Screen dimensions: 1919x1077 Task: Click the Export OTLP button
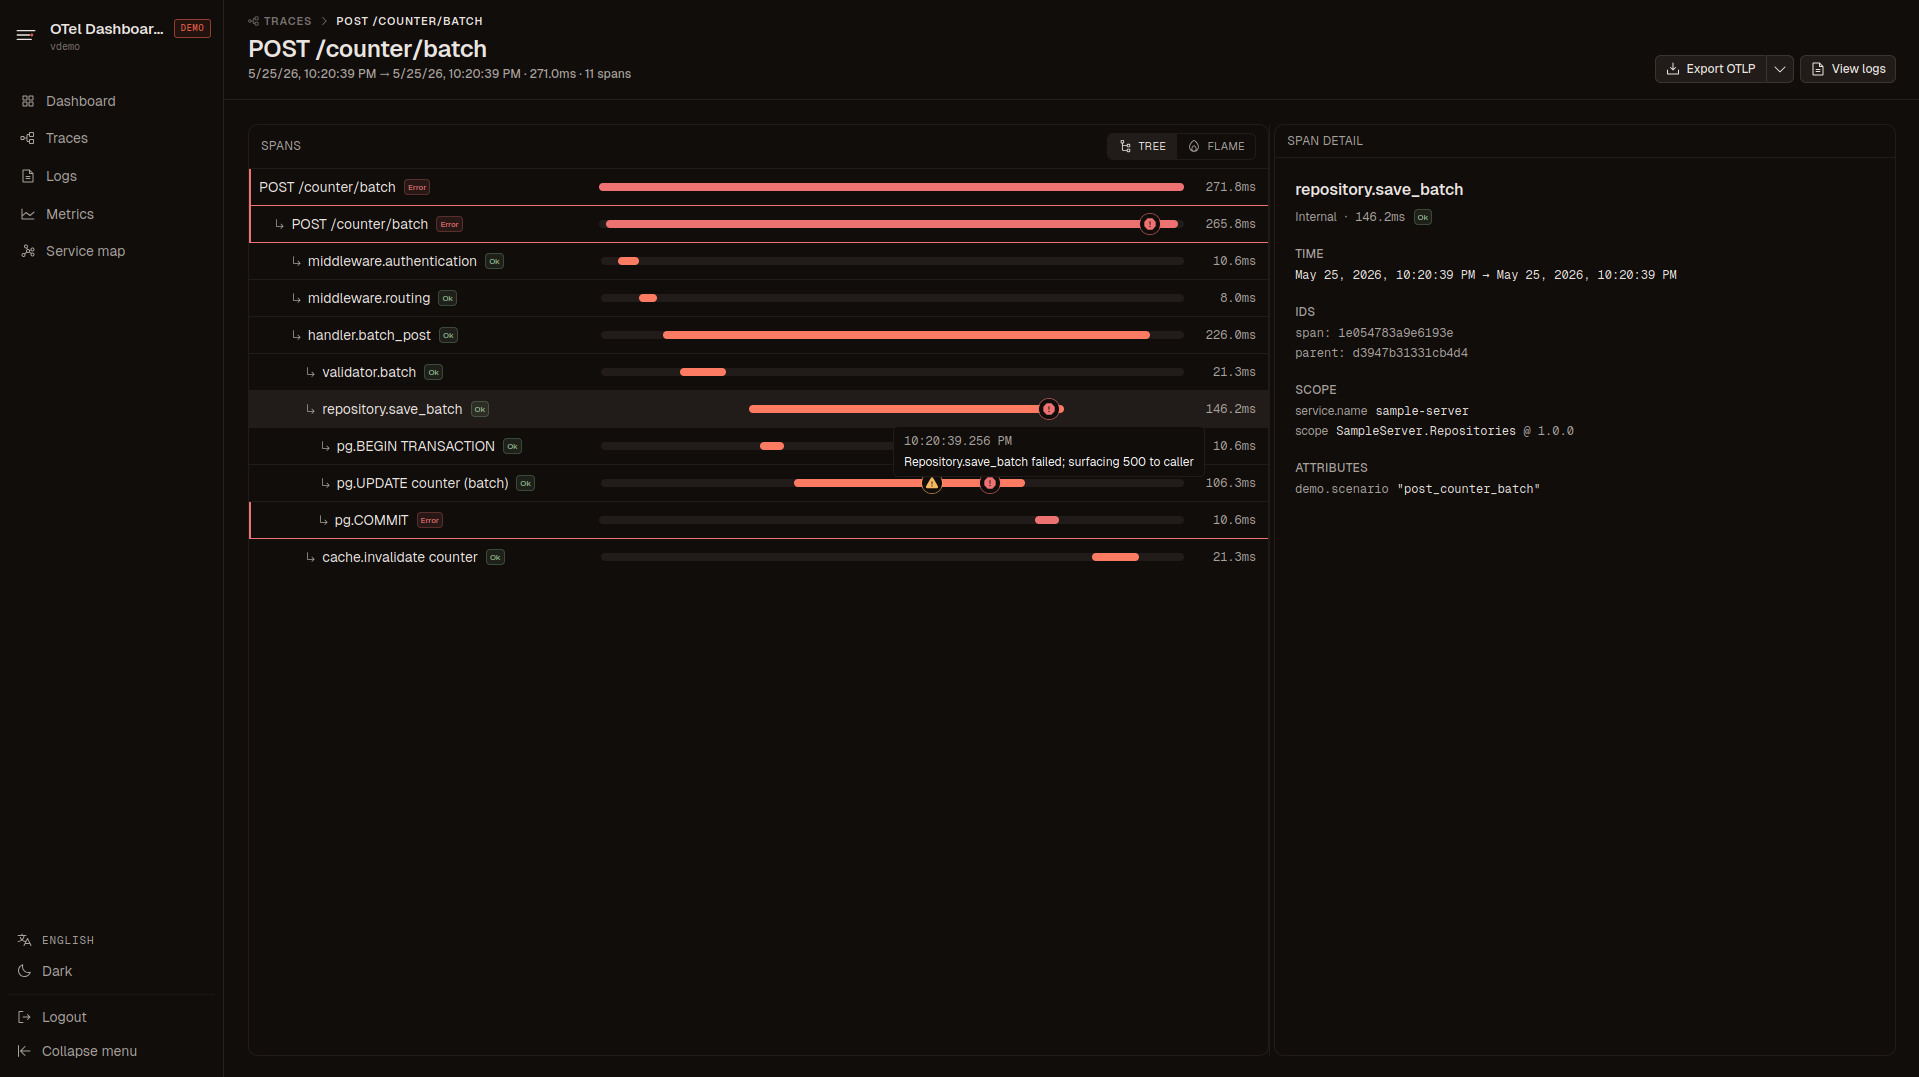pos(1710,69)
